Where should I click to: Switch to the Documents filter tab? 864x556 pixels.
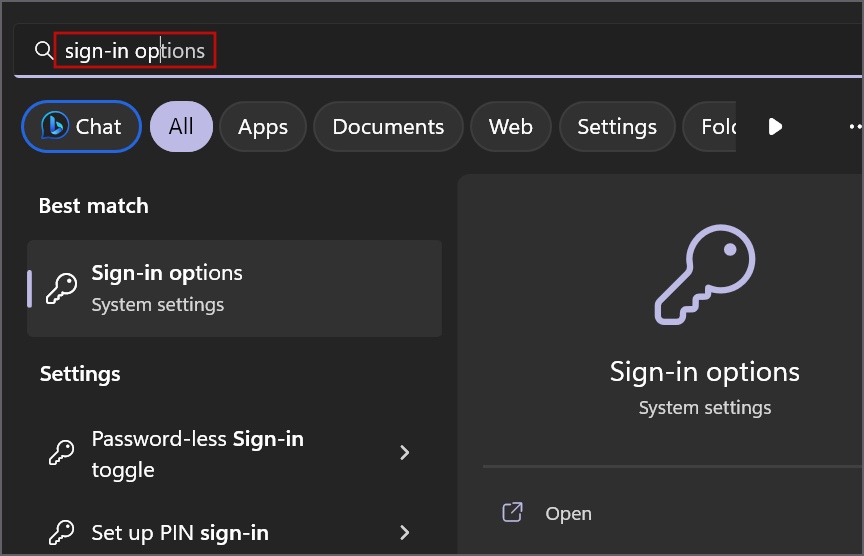point(388,127)
